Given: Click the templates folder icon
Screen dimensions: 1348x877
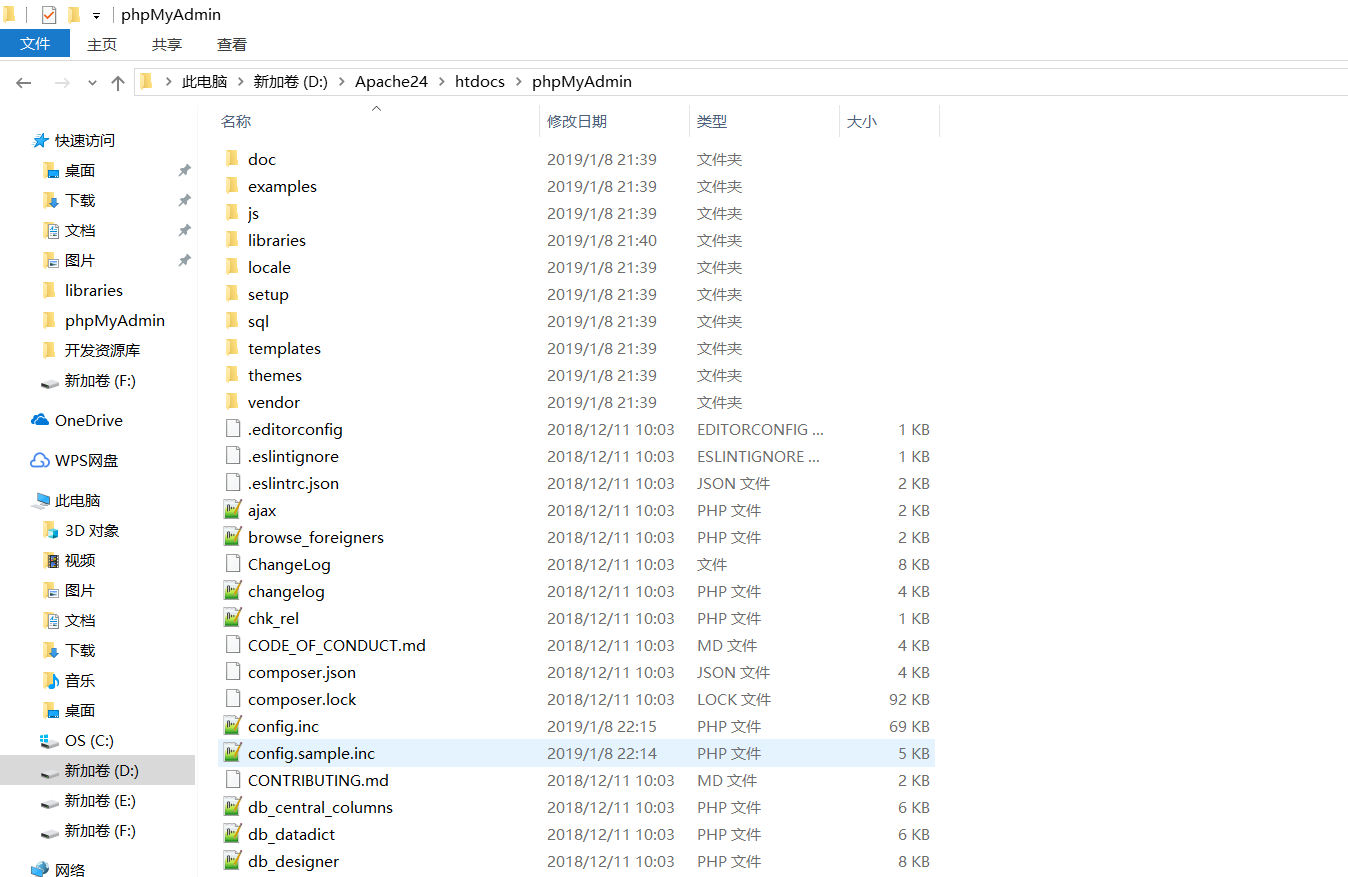Looking at the screenshot, I should (x=232, y=348).
